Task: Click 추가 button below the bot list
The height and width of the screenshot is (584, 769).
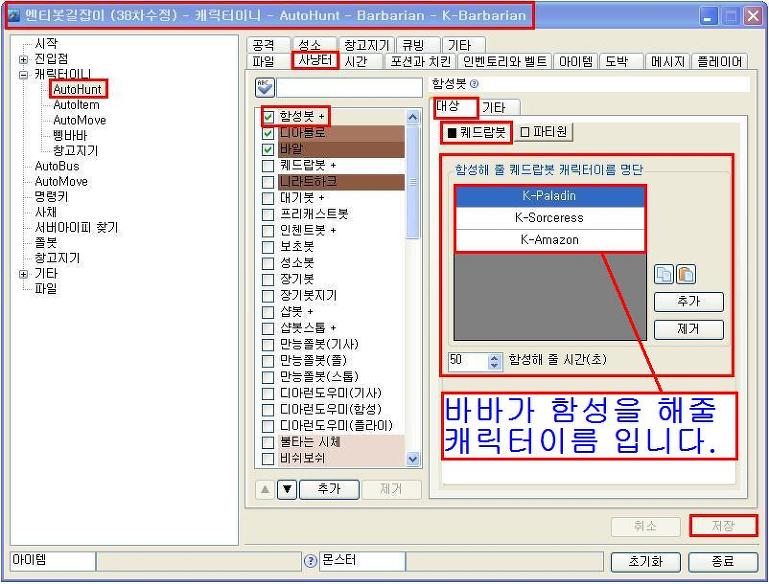Action: pos(329,489)
